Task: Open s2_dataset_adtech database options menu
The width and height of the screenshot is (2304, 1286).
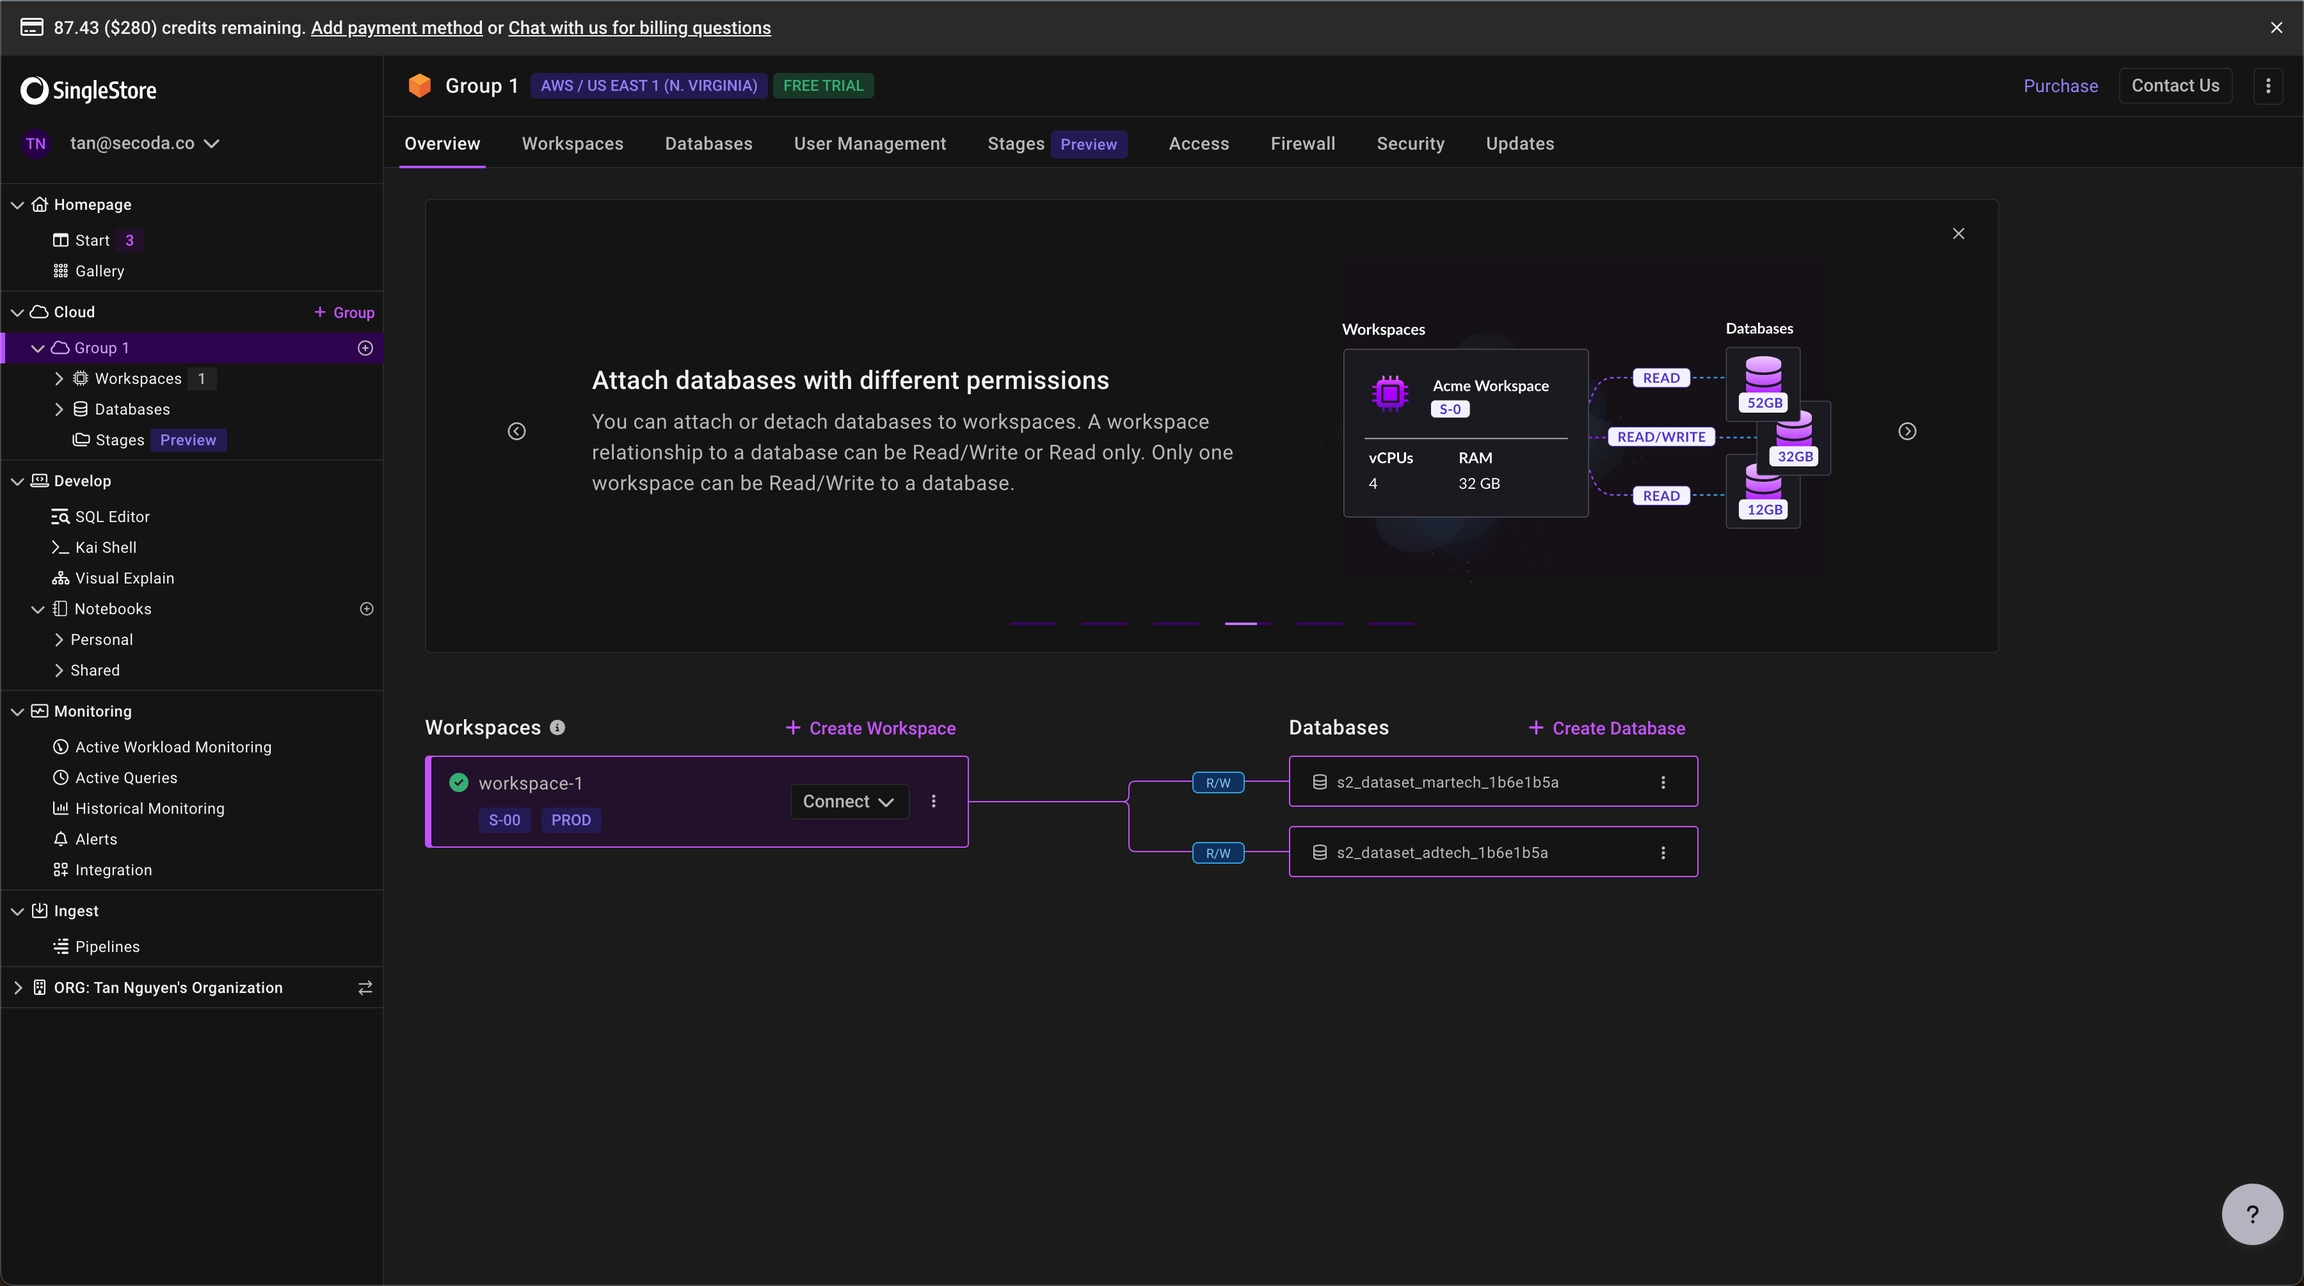Action: [1664, 853]
